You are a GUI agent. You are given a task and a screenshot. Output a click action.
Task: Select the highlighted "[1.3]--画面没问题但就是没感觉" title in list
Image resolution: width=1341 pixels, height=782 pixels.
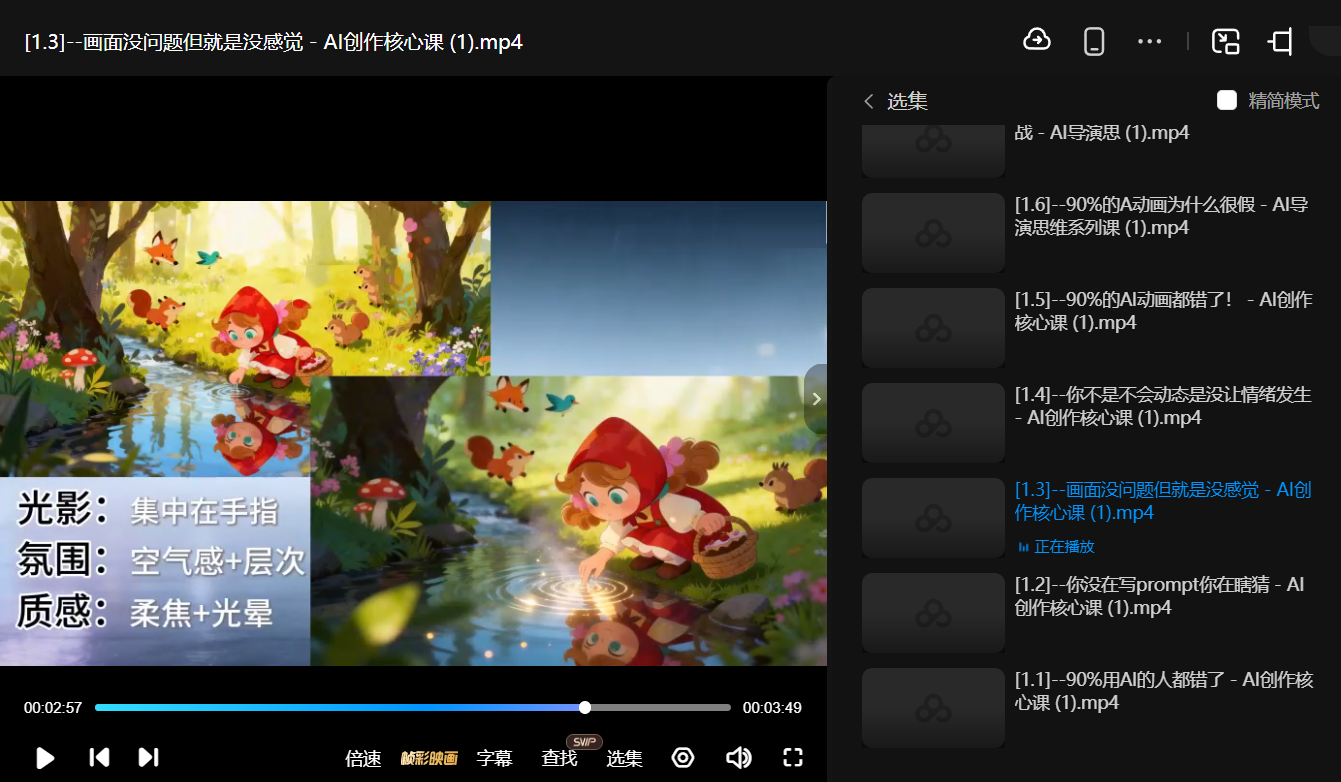click(1163, 501)
